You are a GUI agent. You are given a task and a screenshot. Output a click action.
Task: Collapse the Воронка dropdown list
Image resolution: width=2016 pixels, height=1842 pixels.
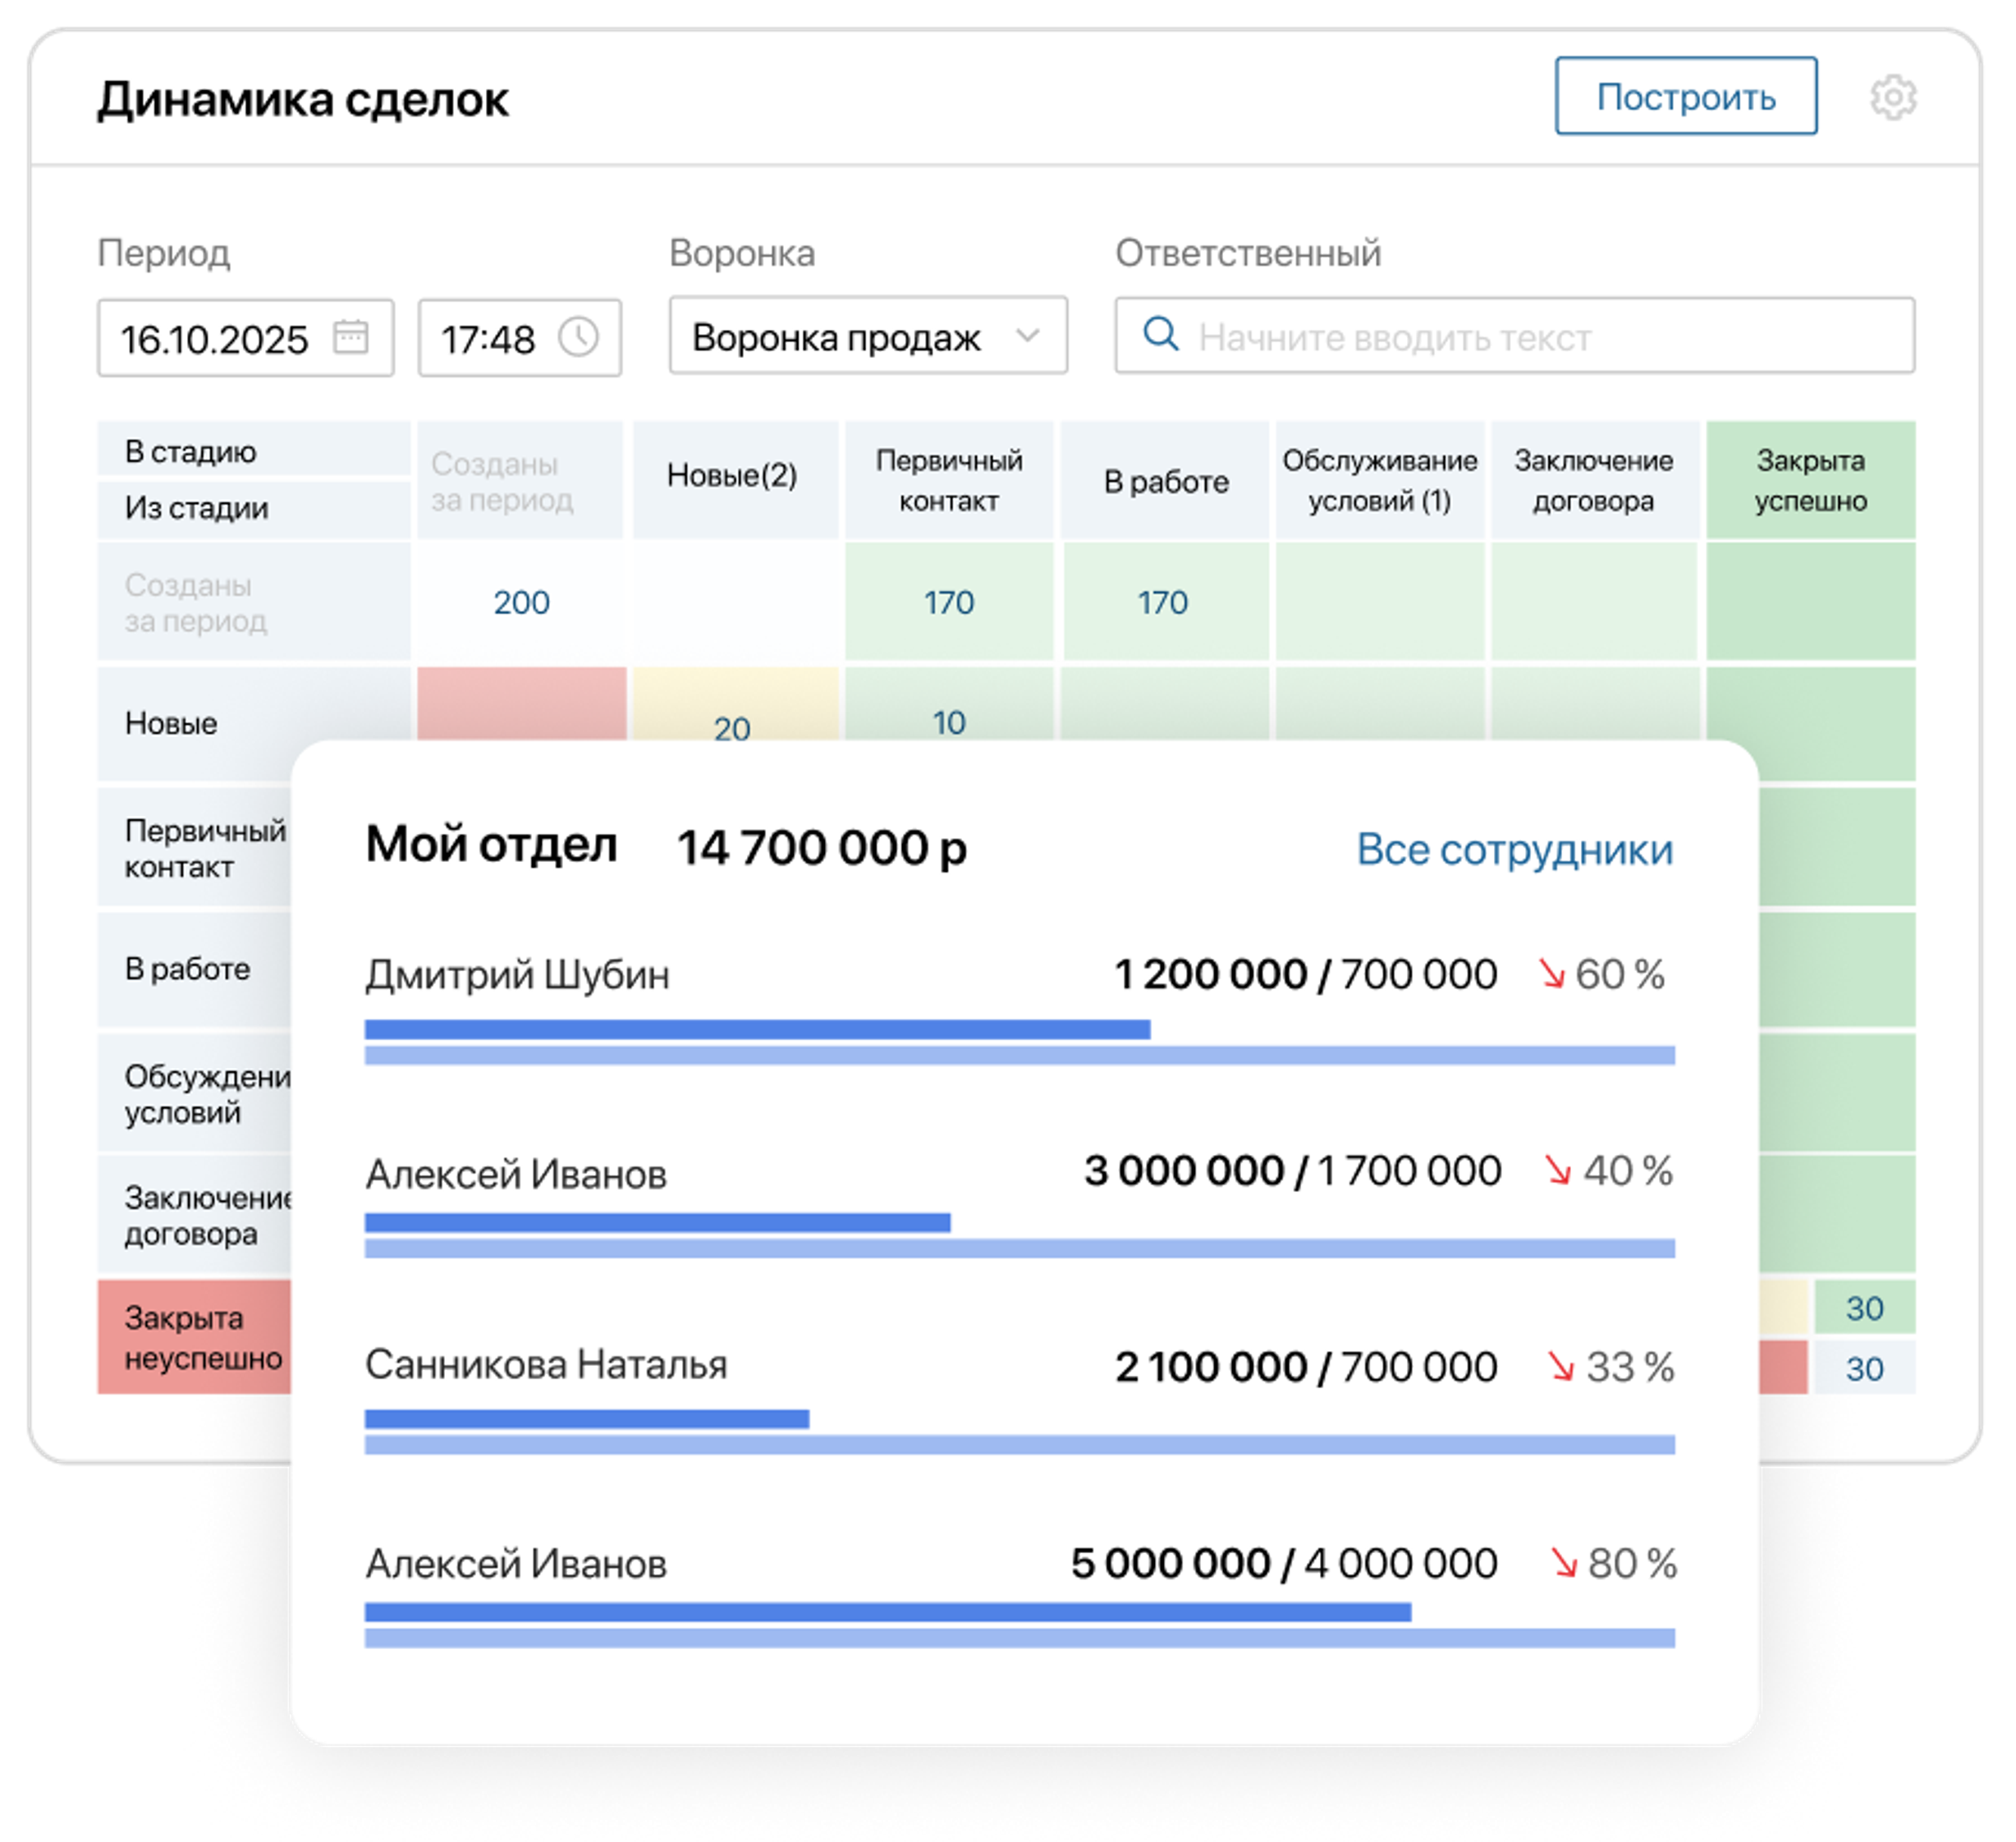click(1031, 337)
